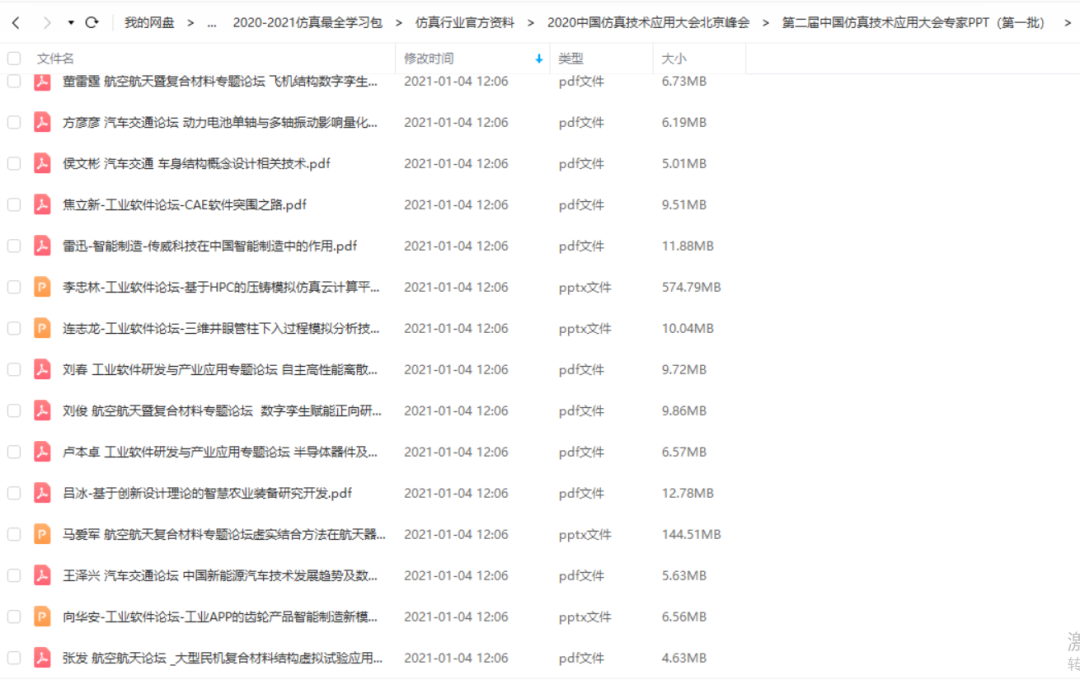Image resolution: width=1080 pixels, height=680 pixels.
Task: Check the box for 李忠林 file
Action: coord(14,287)
